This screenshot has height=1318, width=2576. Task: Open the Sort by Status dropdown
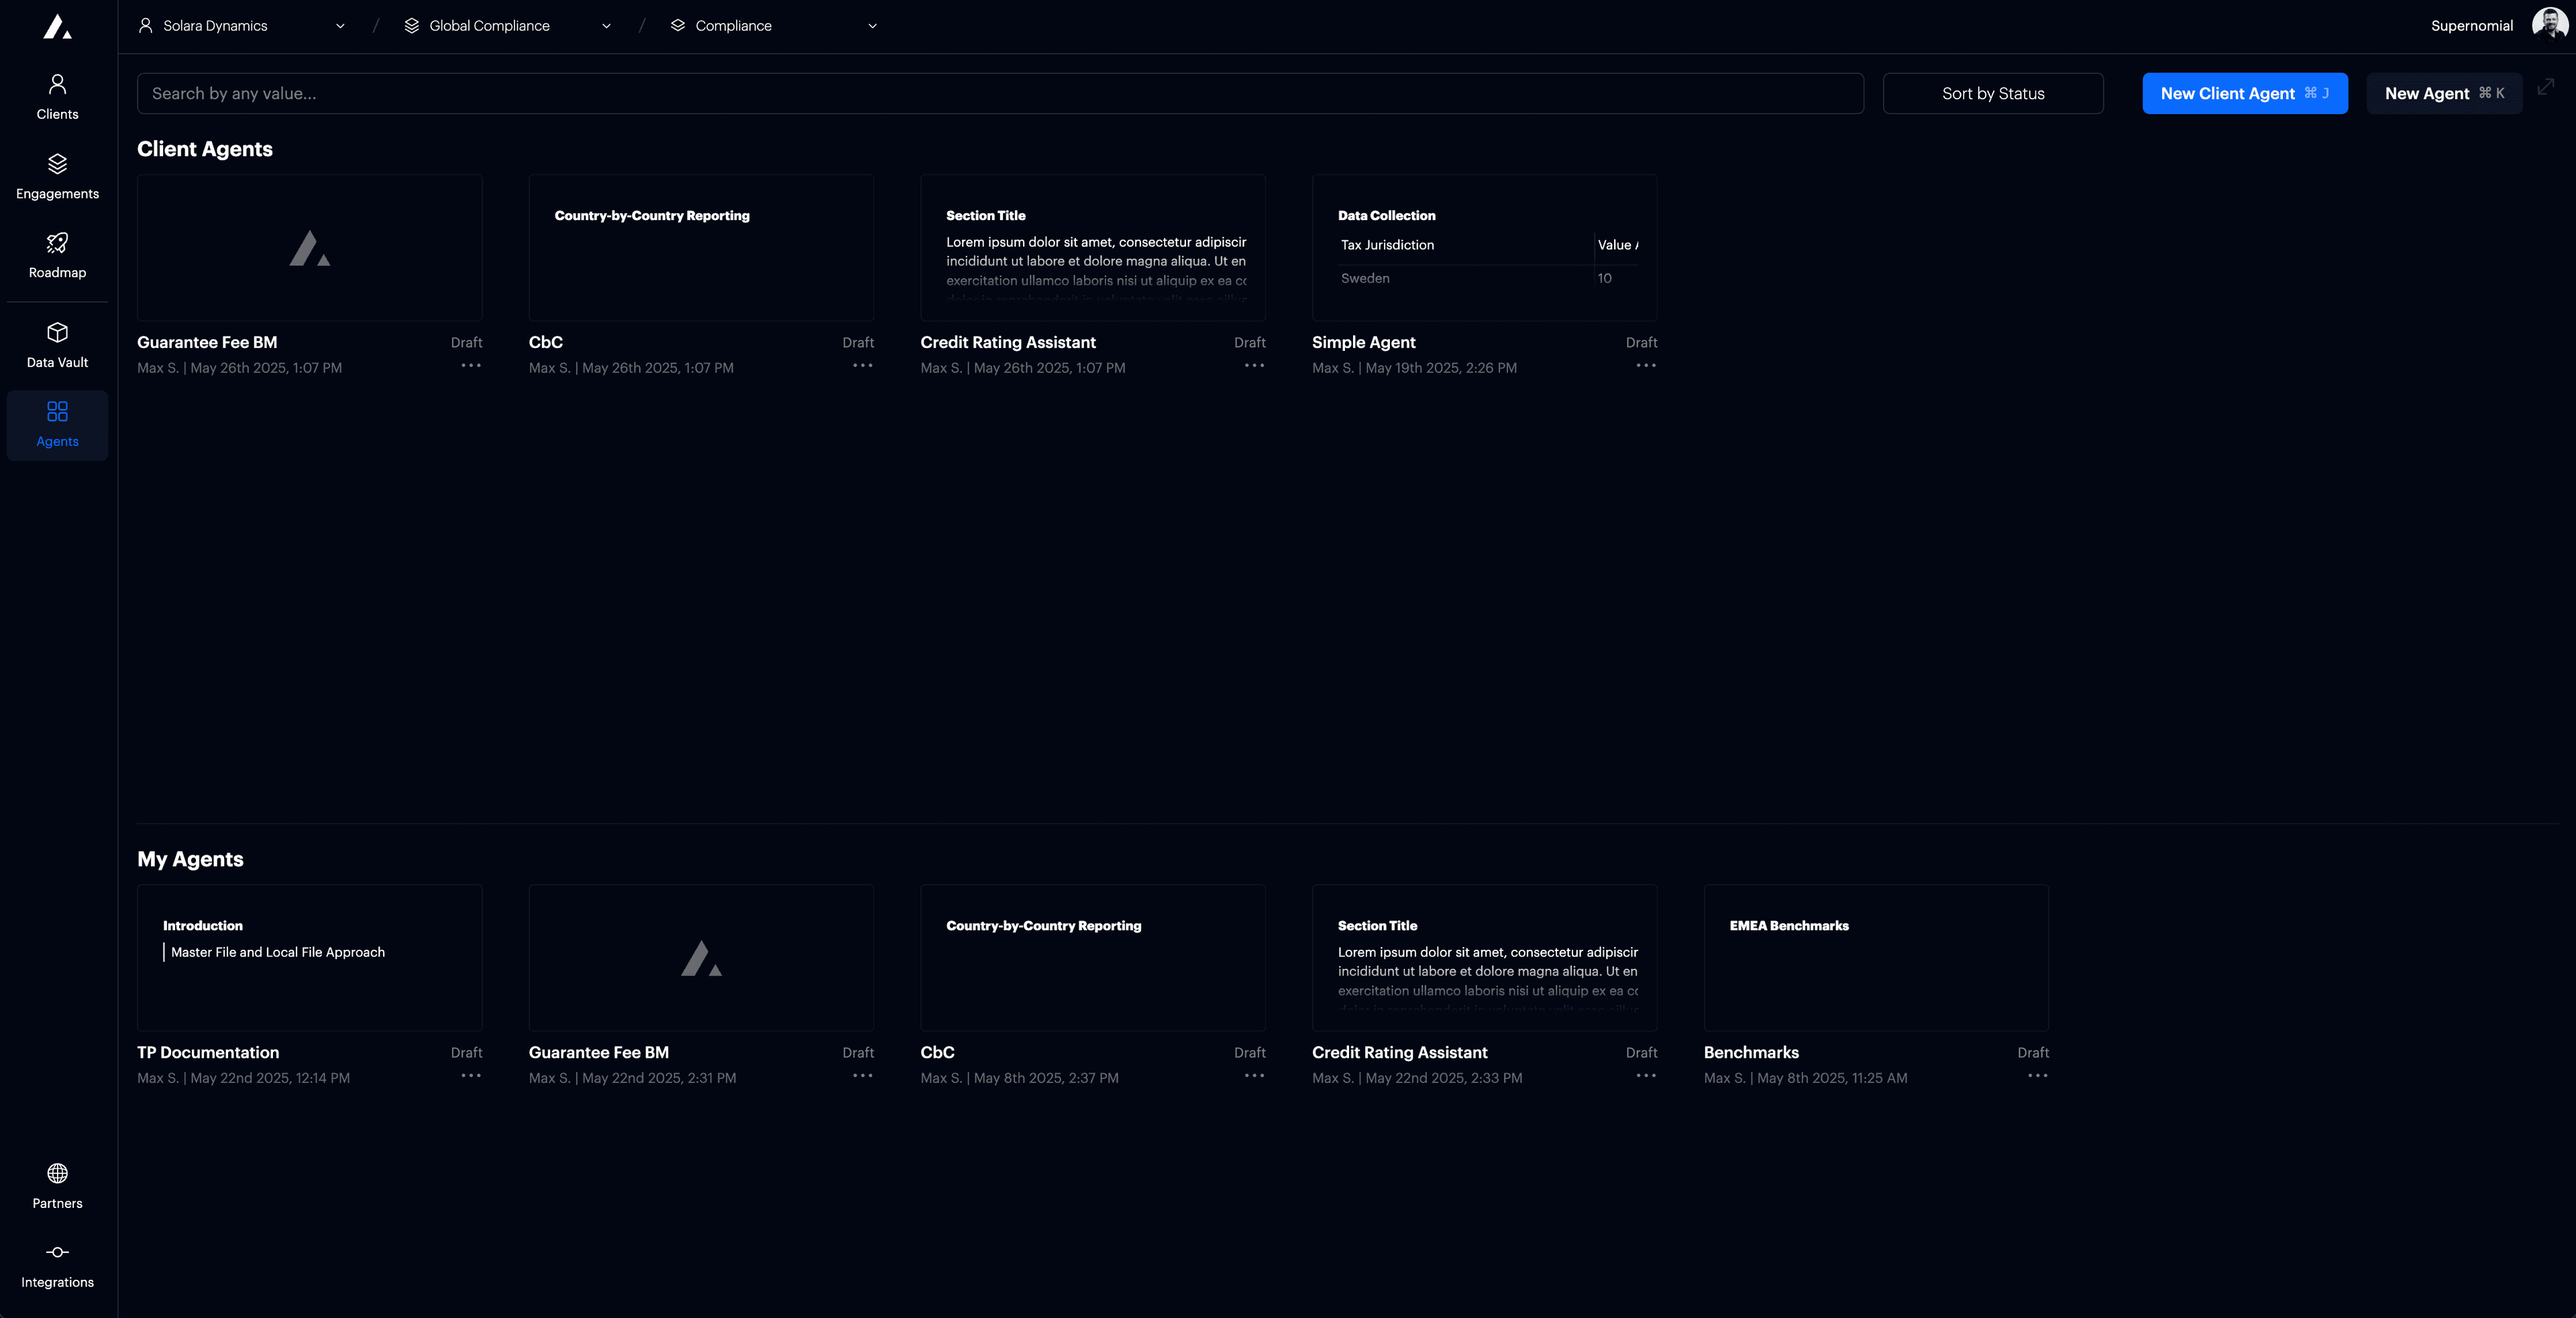1992,93
